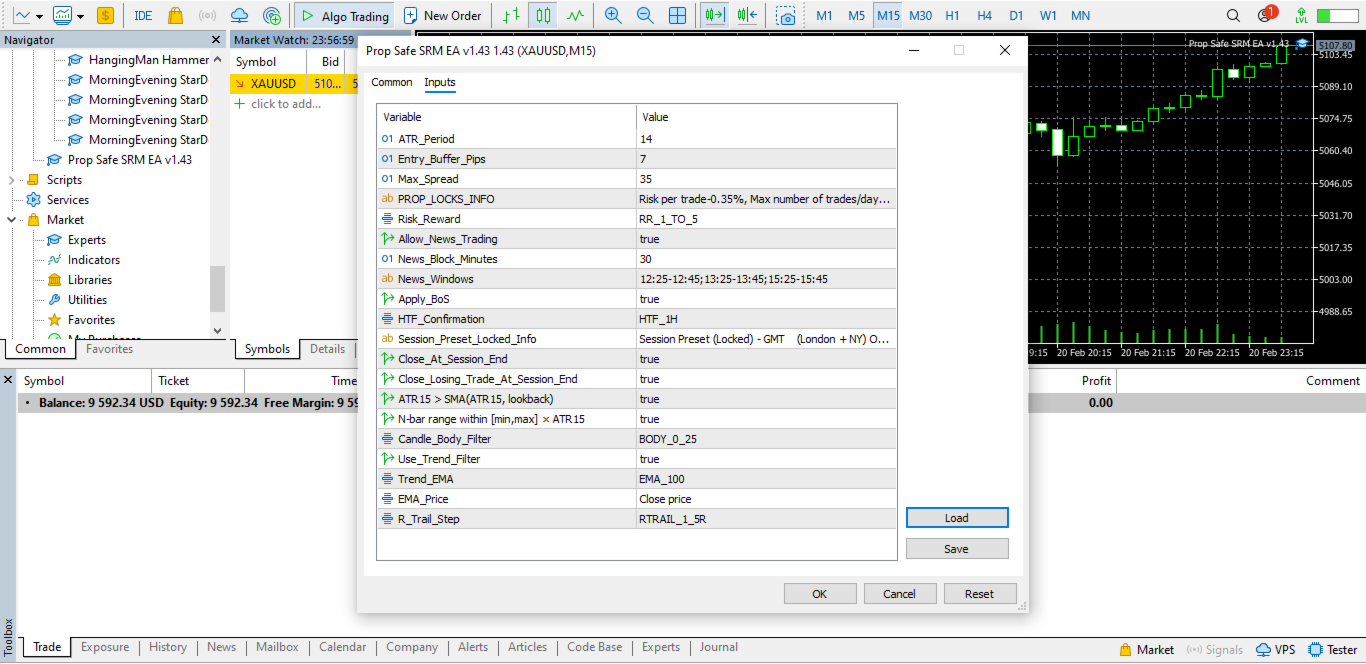This screenshot has width=1366, height=664.
Task: Select Candle_Body_Filter value BODY_0_25
Action: coord(766,439)
